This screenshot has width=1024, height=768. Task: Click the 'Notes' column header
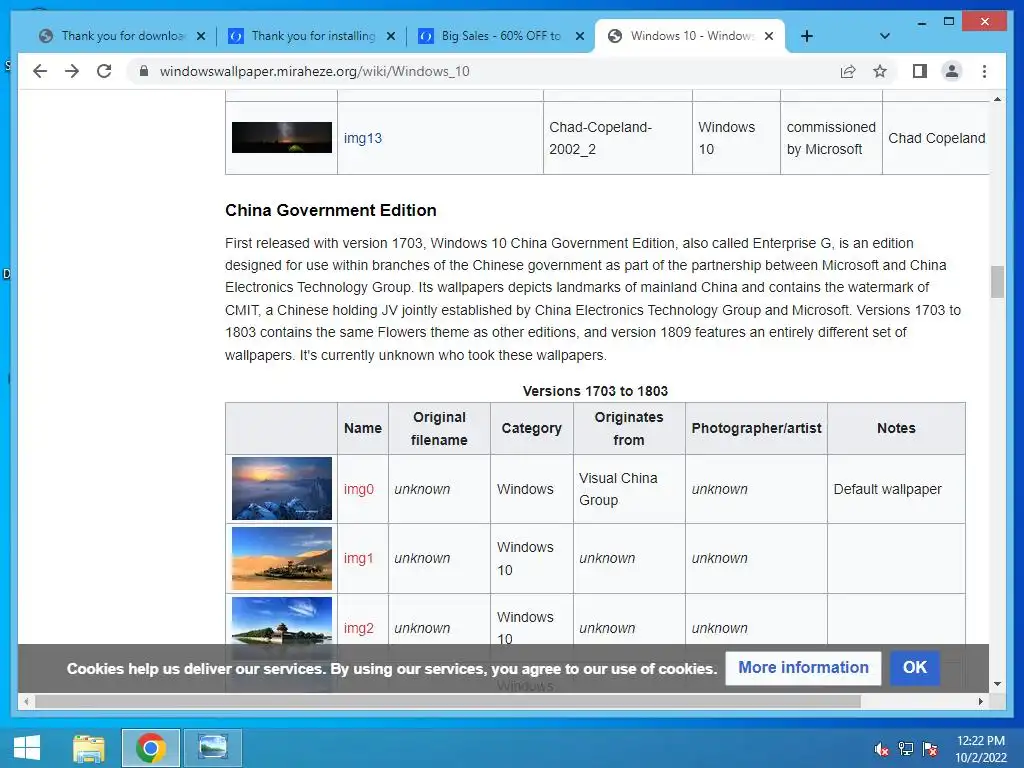coord(896,428)
